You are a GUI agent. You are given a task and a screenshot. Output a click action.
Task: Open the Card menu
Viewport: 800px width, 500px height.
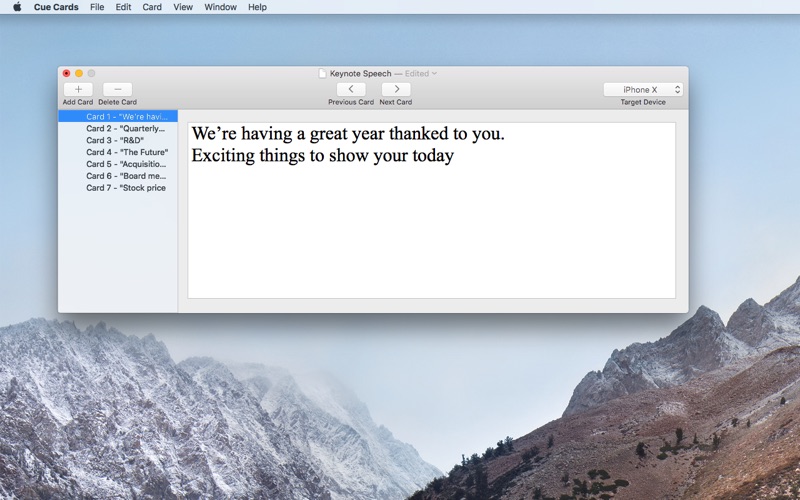pos(152,7)
